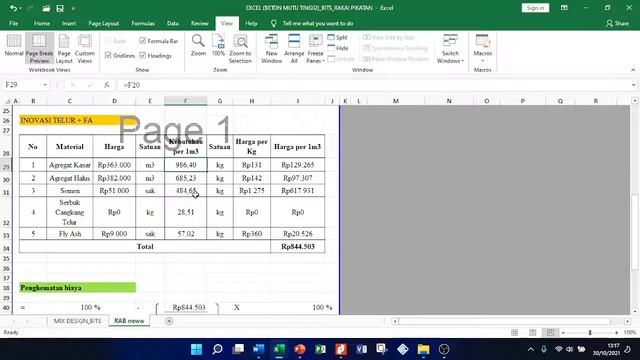Open the Help tab

point(251,23)
